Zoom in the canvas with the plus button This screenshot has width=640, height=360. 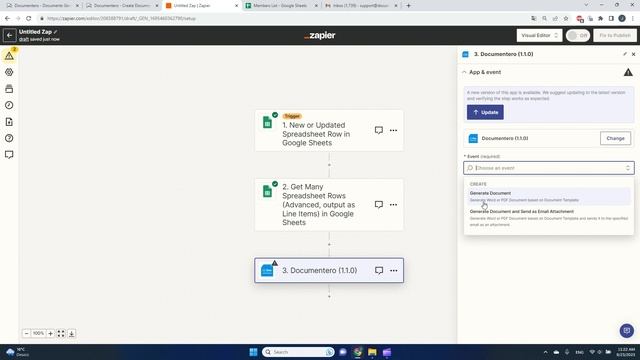pos(50,333)
